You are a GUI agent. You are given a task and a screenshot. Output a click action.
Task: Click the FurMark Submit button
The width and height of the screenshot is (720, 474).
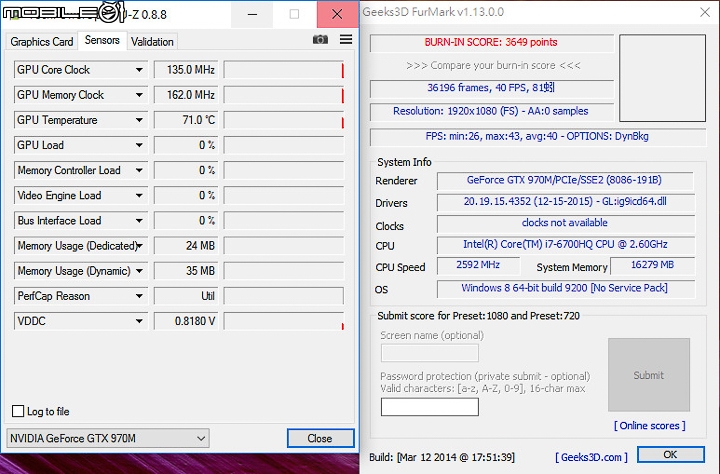[649, 375]
